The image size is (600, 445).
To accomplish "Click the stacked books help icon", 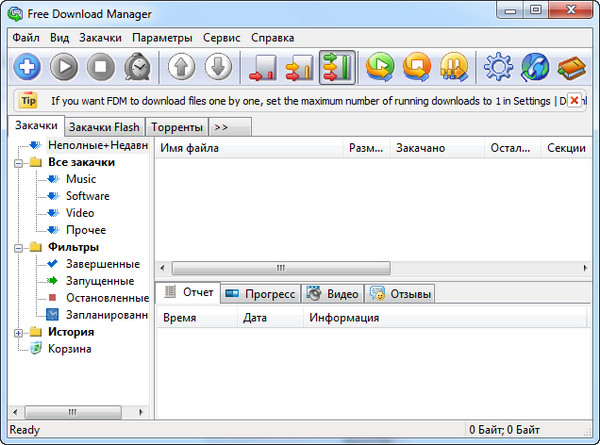I will pos(571,68).
